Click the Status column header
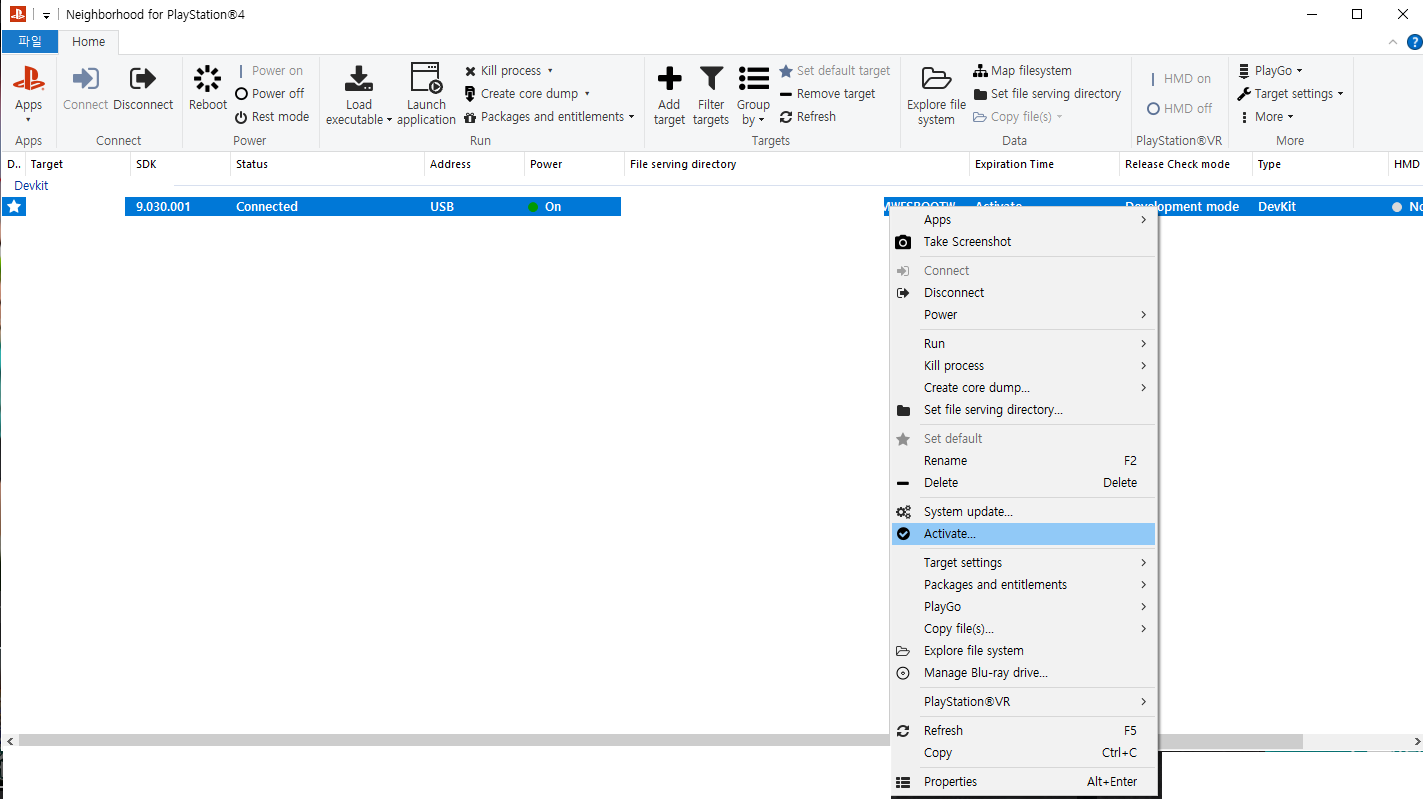The image size is (1423, 799). tap(252, 164)
